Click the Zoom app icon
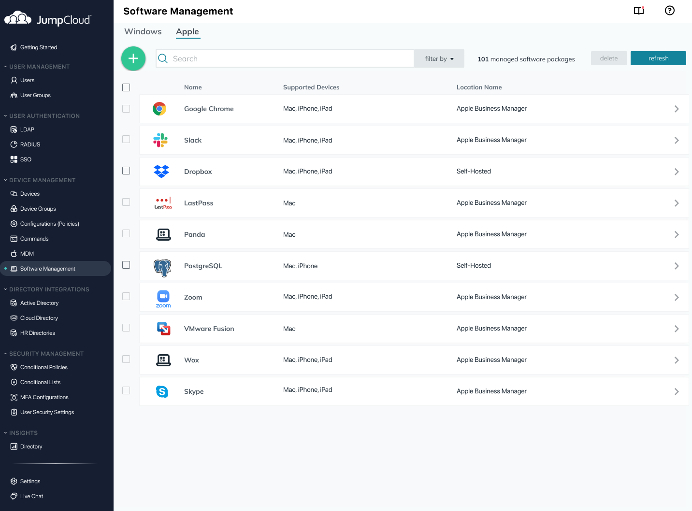 coord(163,297)
